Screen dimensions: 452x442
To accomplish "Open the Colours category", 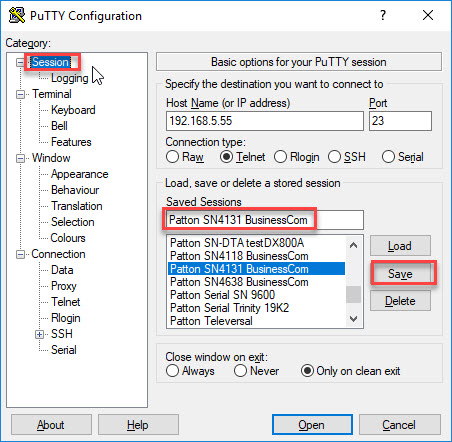I will [68, 238].
